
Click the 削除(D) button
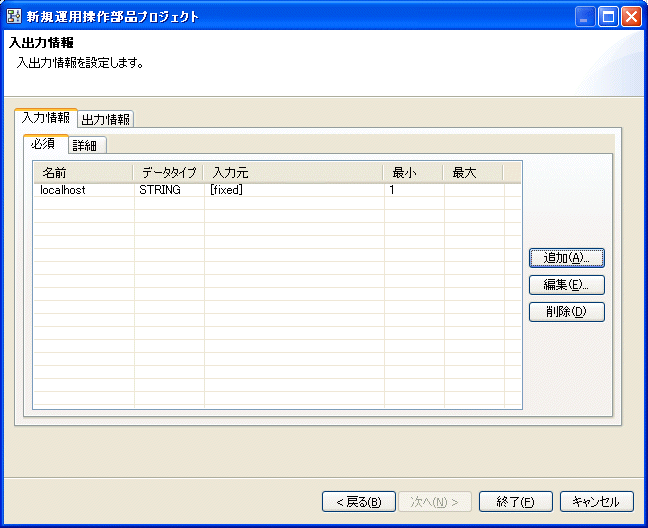pyautogui.click(x=567, y=312)
